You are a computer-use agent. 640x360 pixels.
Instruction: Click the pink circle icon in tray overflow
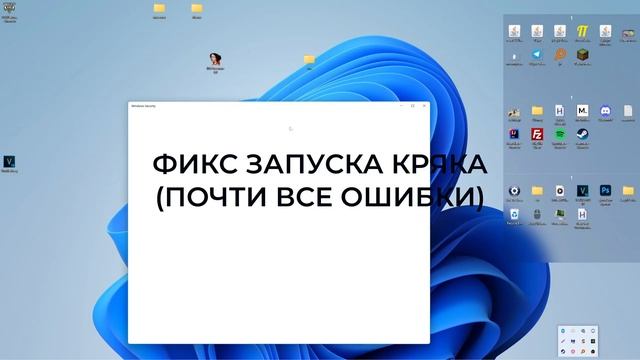573,351
